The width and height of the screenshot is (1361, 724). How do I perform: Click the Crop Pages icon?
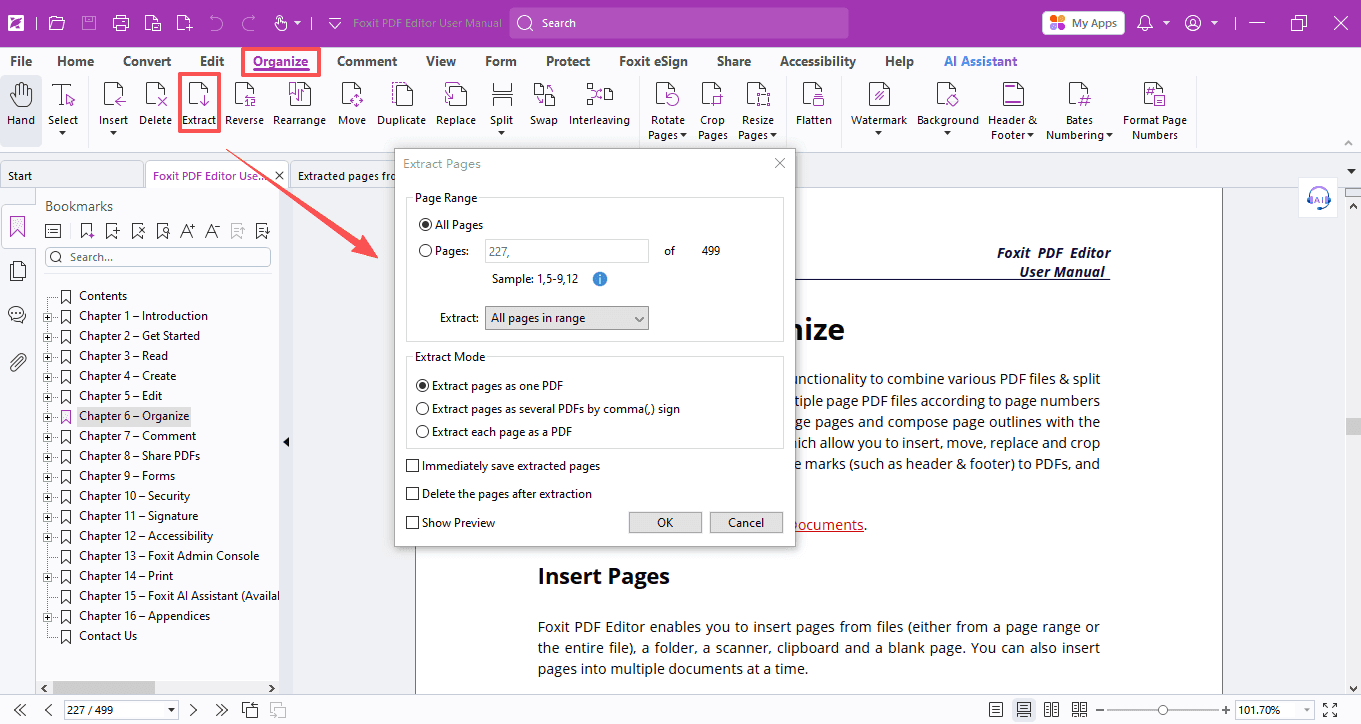point(712,96)
